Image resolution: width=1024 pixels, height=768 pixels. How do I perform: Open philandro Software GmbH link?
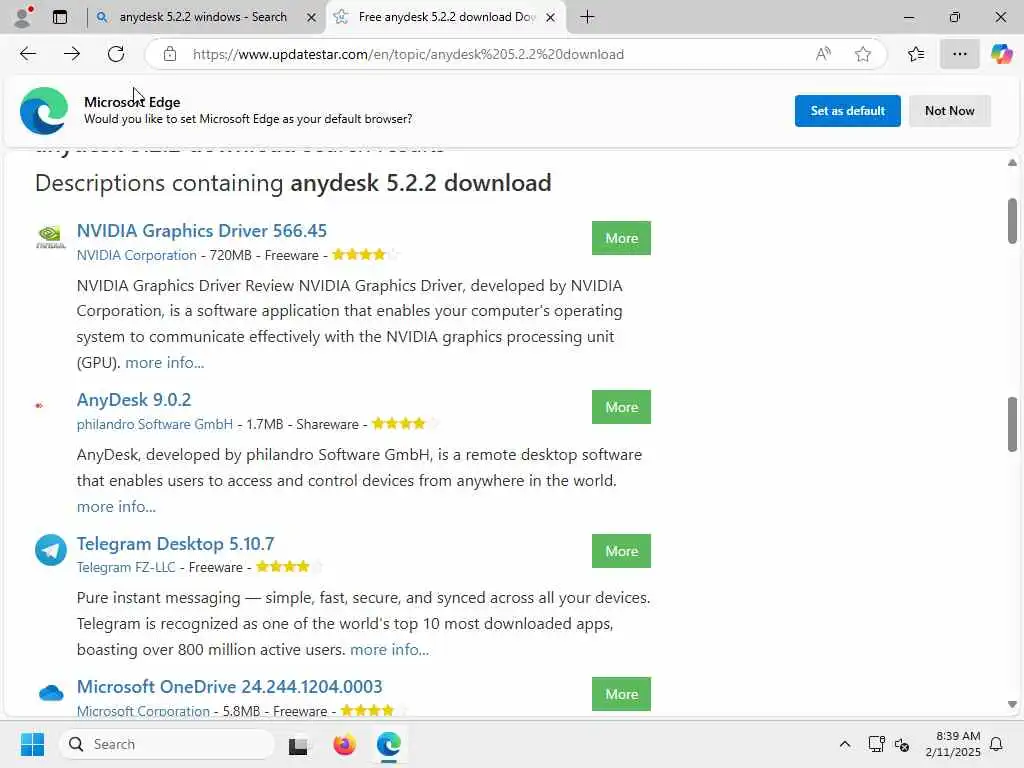coord(155,424)
